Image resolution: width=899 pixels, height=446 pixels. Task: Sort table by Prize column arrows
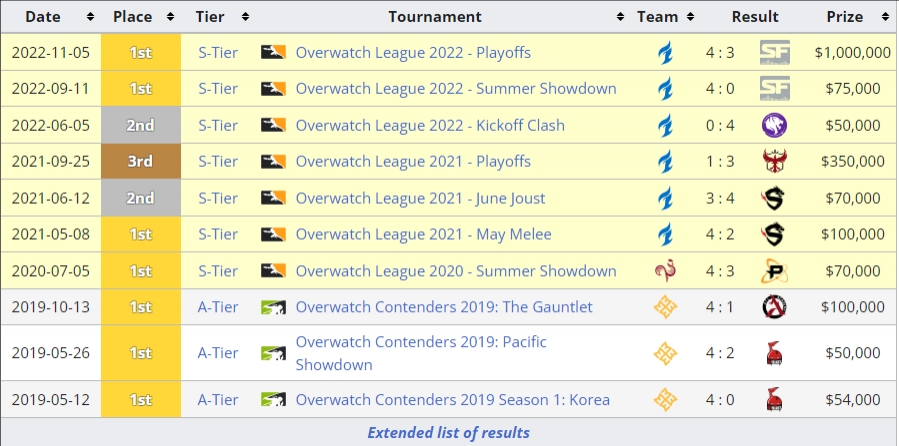point(885,17)
